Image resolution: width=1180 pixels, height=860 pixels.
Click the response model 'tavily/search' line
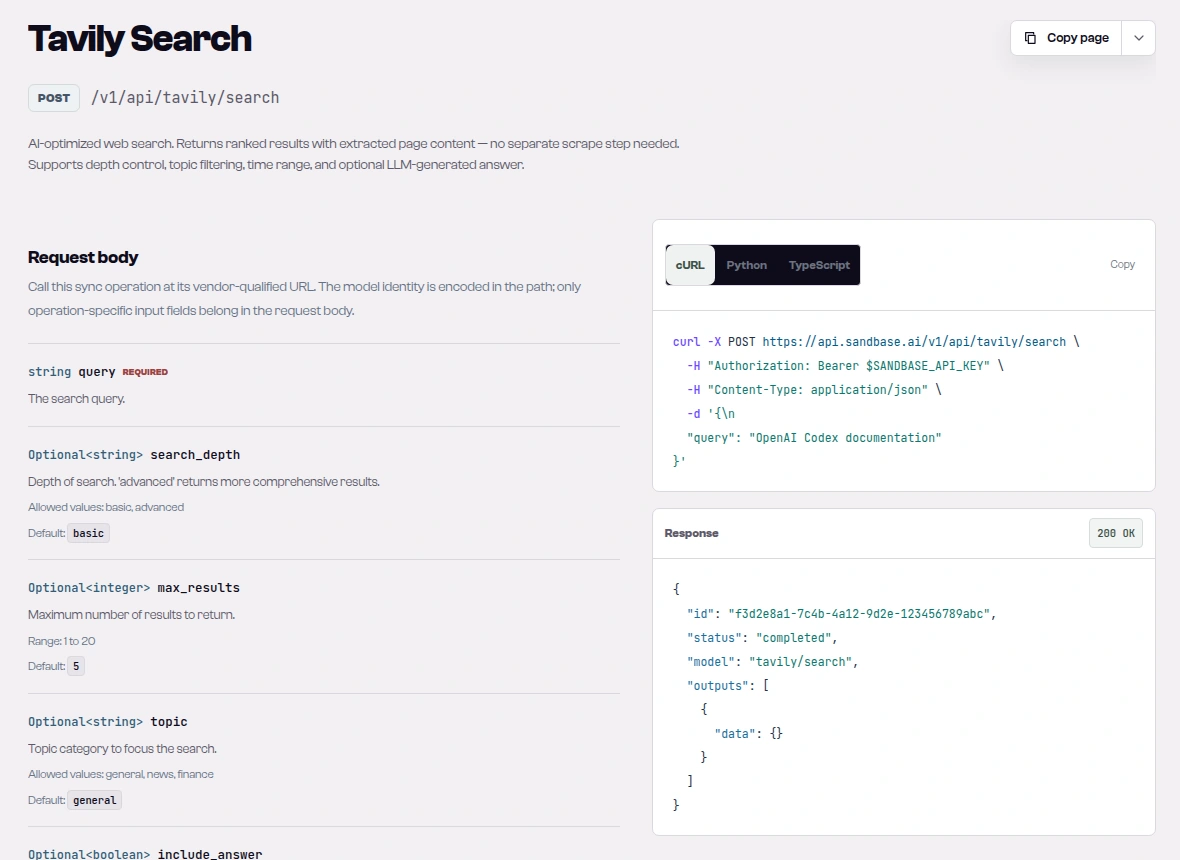click(772, 662)
